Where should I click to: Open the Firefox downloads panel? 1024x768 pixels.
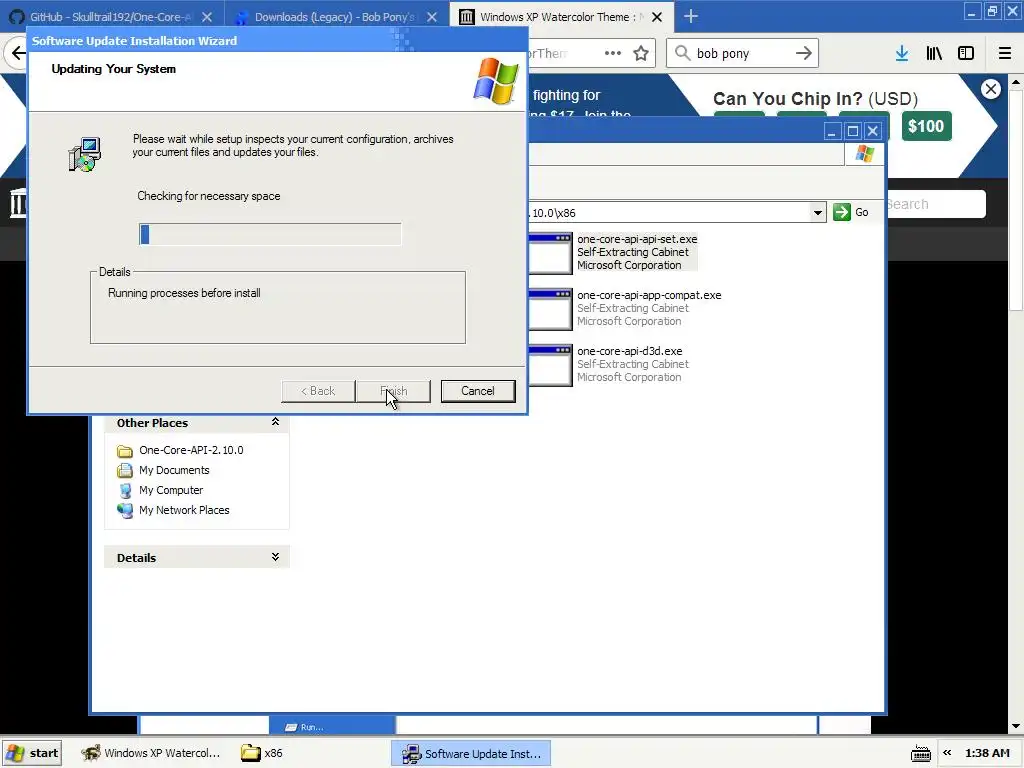click(901, 54)
